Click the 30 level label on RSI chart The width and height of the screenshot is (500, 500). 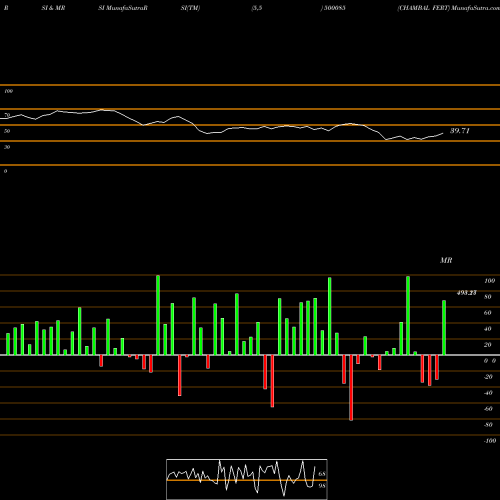click(7, 147)
